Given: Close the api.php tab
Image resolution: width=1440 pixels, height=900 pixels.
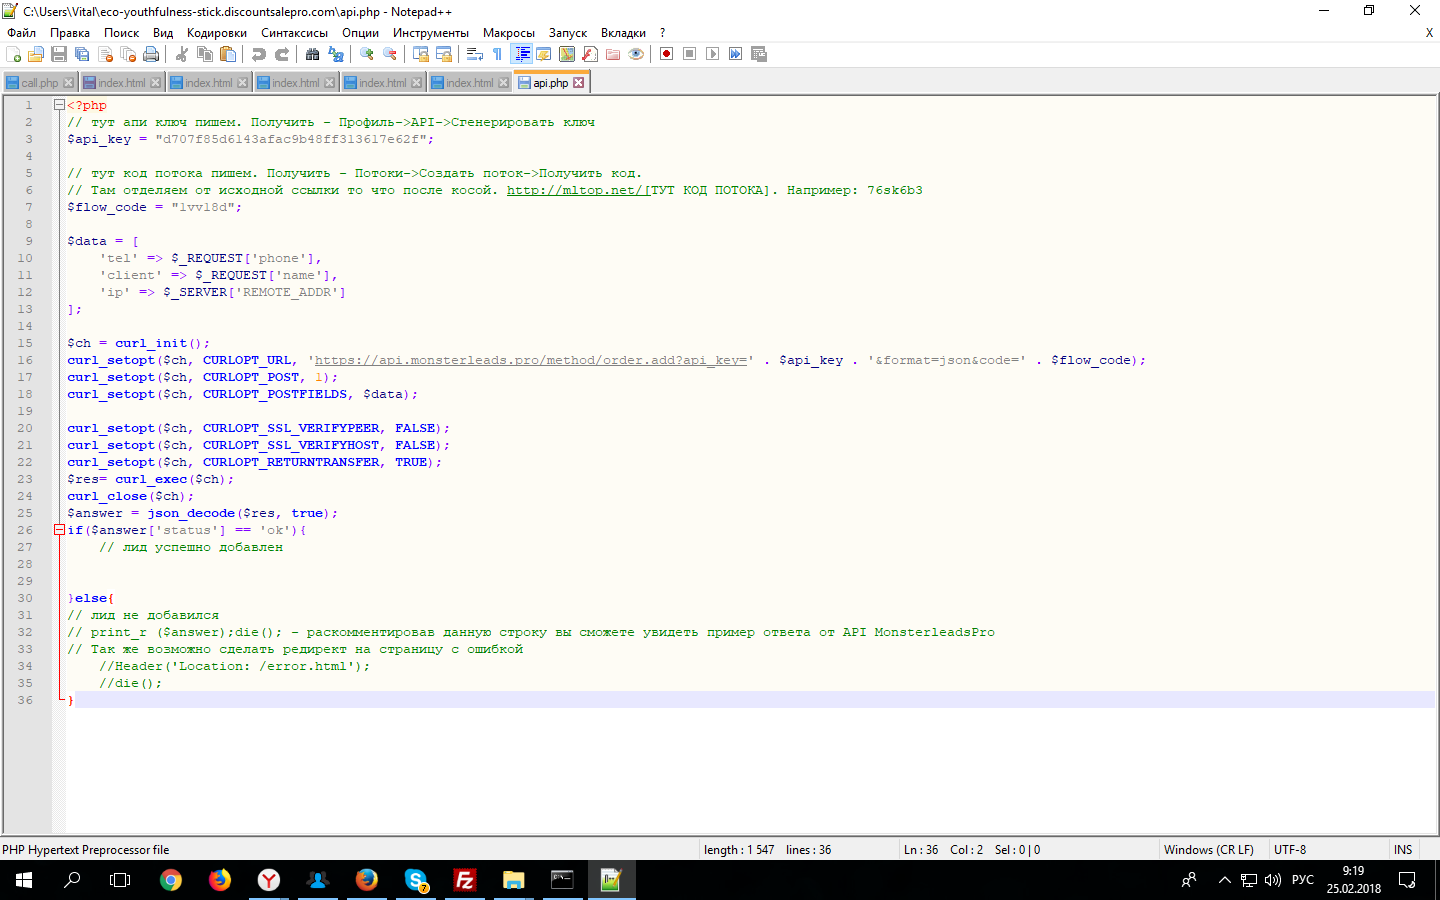Looking at the screenshot, I should (579, 83).
